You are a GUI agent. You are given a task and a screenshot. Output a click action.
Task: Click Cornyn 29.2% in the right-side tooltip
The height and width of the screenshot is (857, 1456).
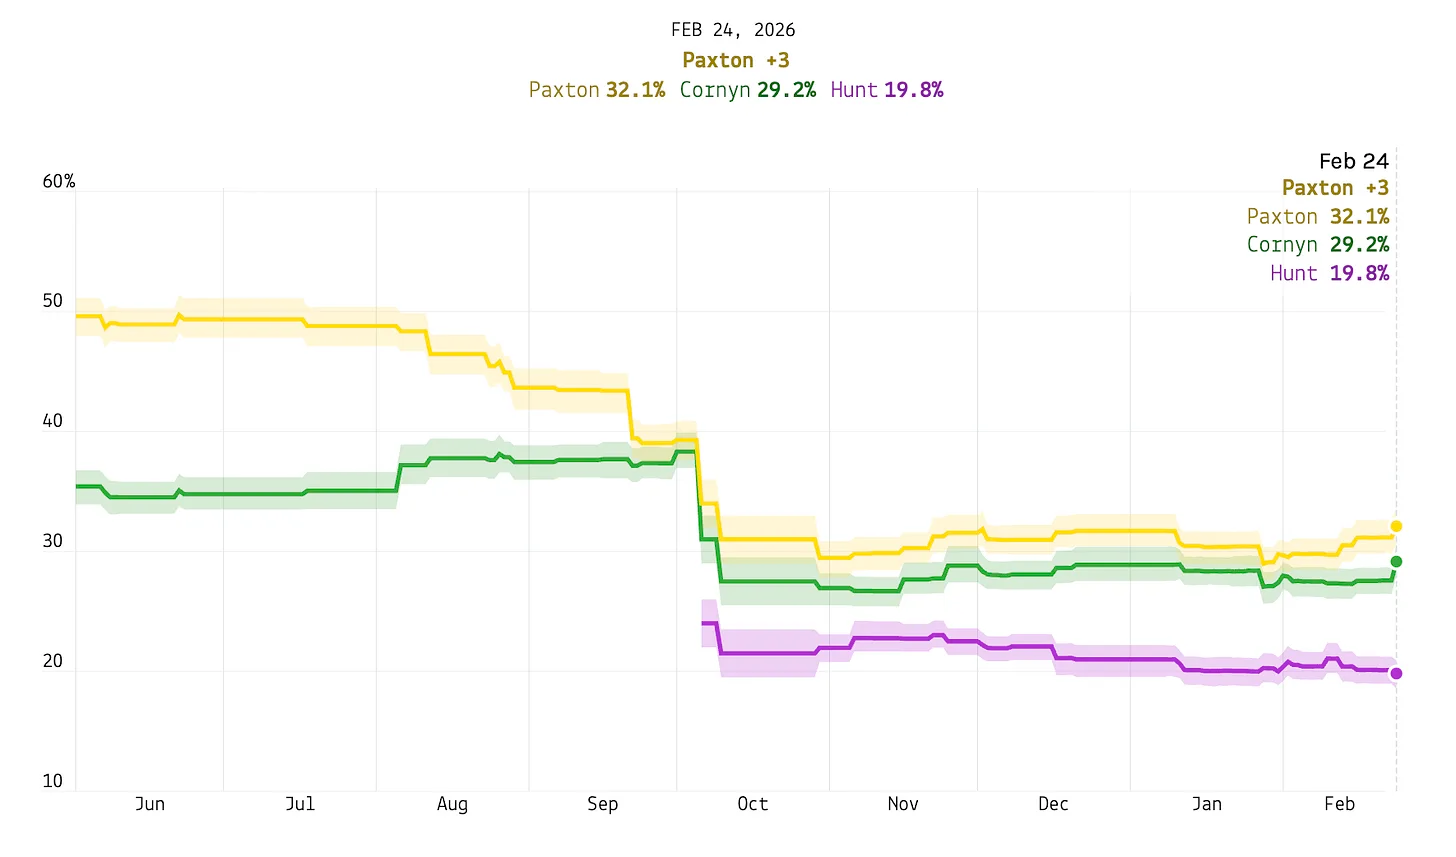click(x=1317, y=245)
